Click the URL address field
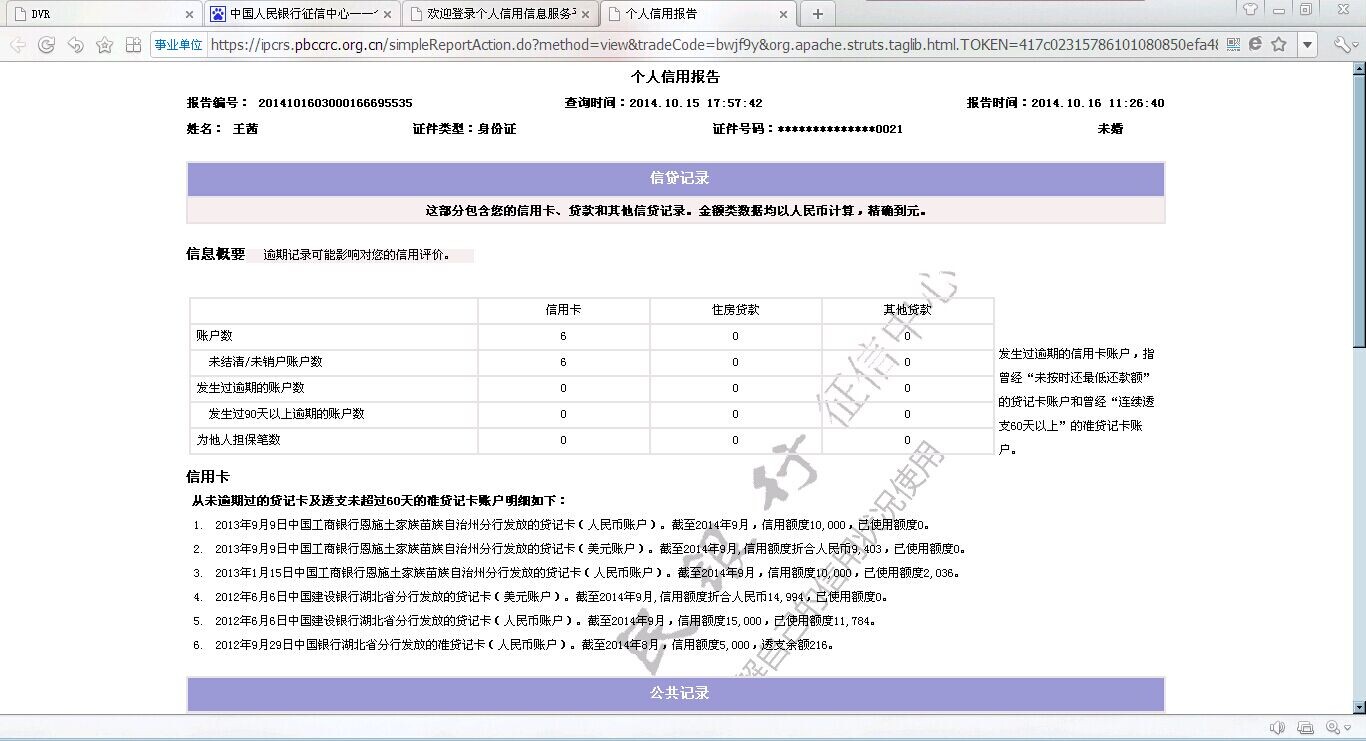 pyautogui.click(x=700, y=45)
